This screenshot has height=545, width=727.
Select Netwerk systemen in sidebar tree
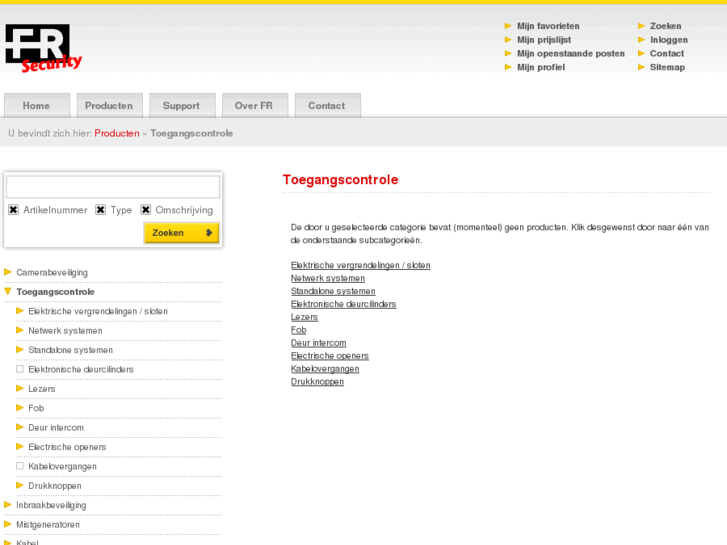pyautogui.click(x=65, y=331)
